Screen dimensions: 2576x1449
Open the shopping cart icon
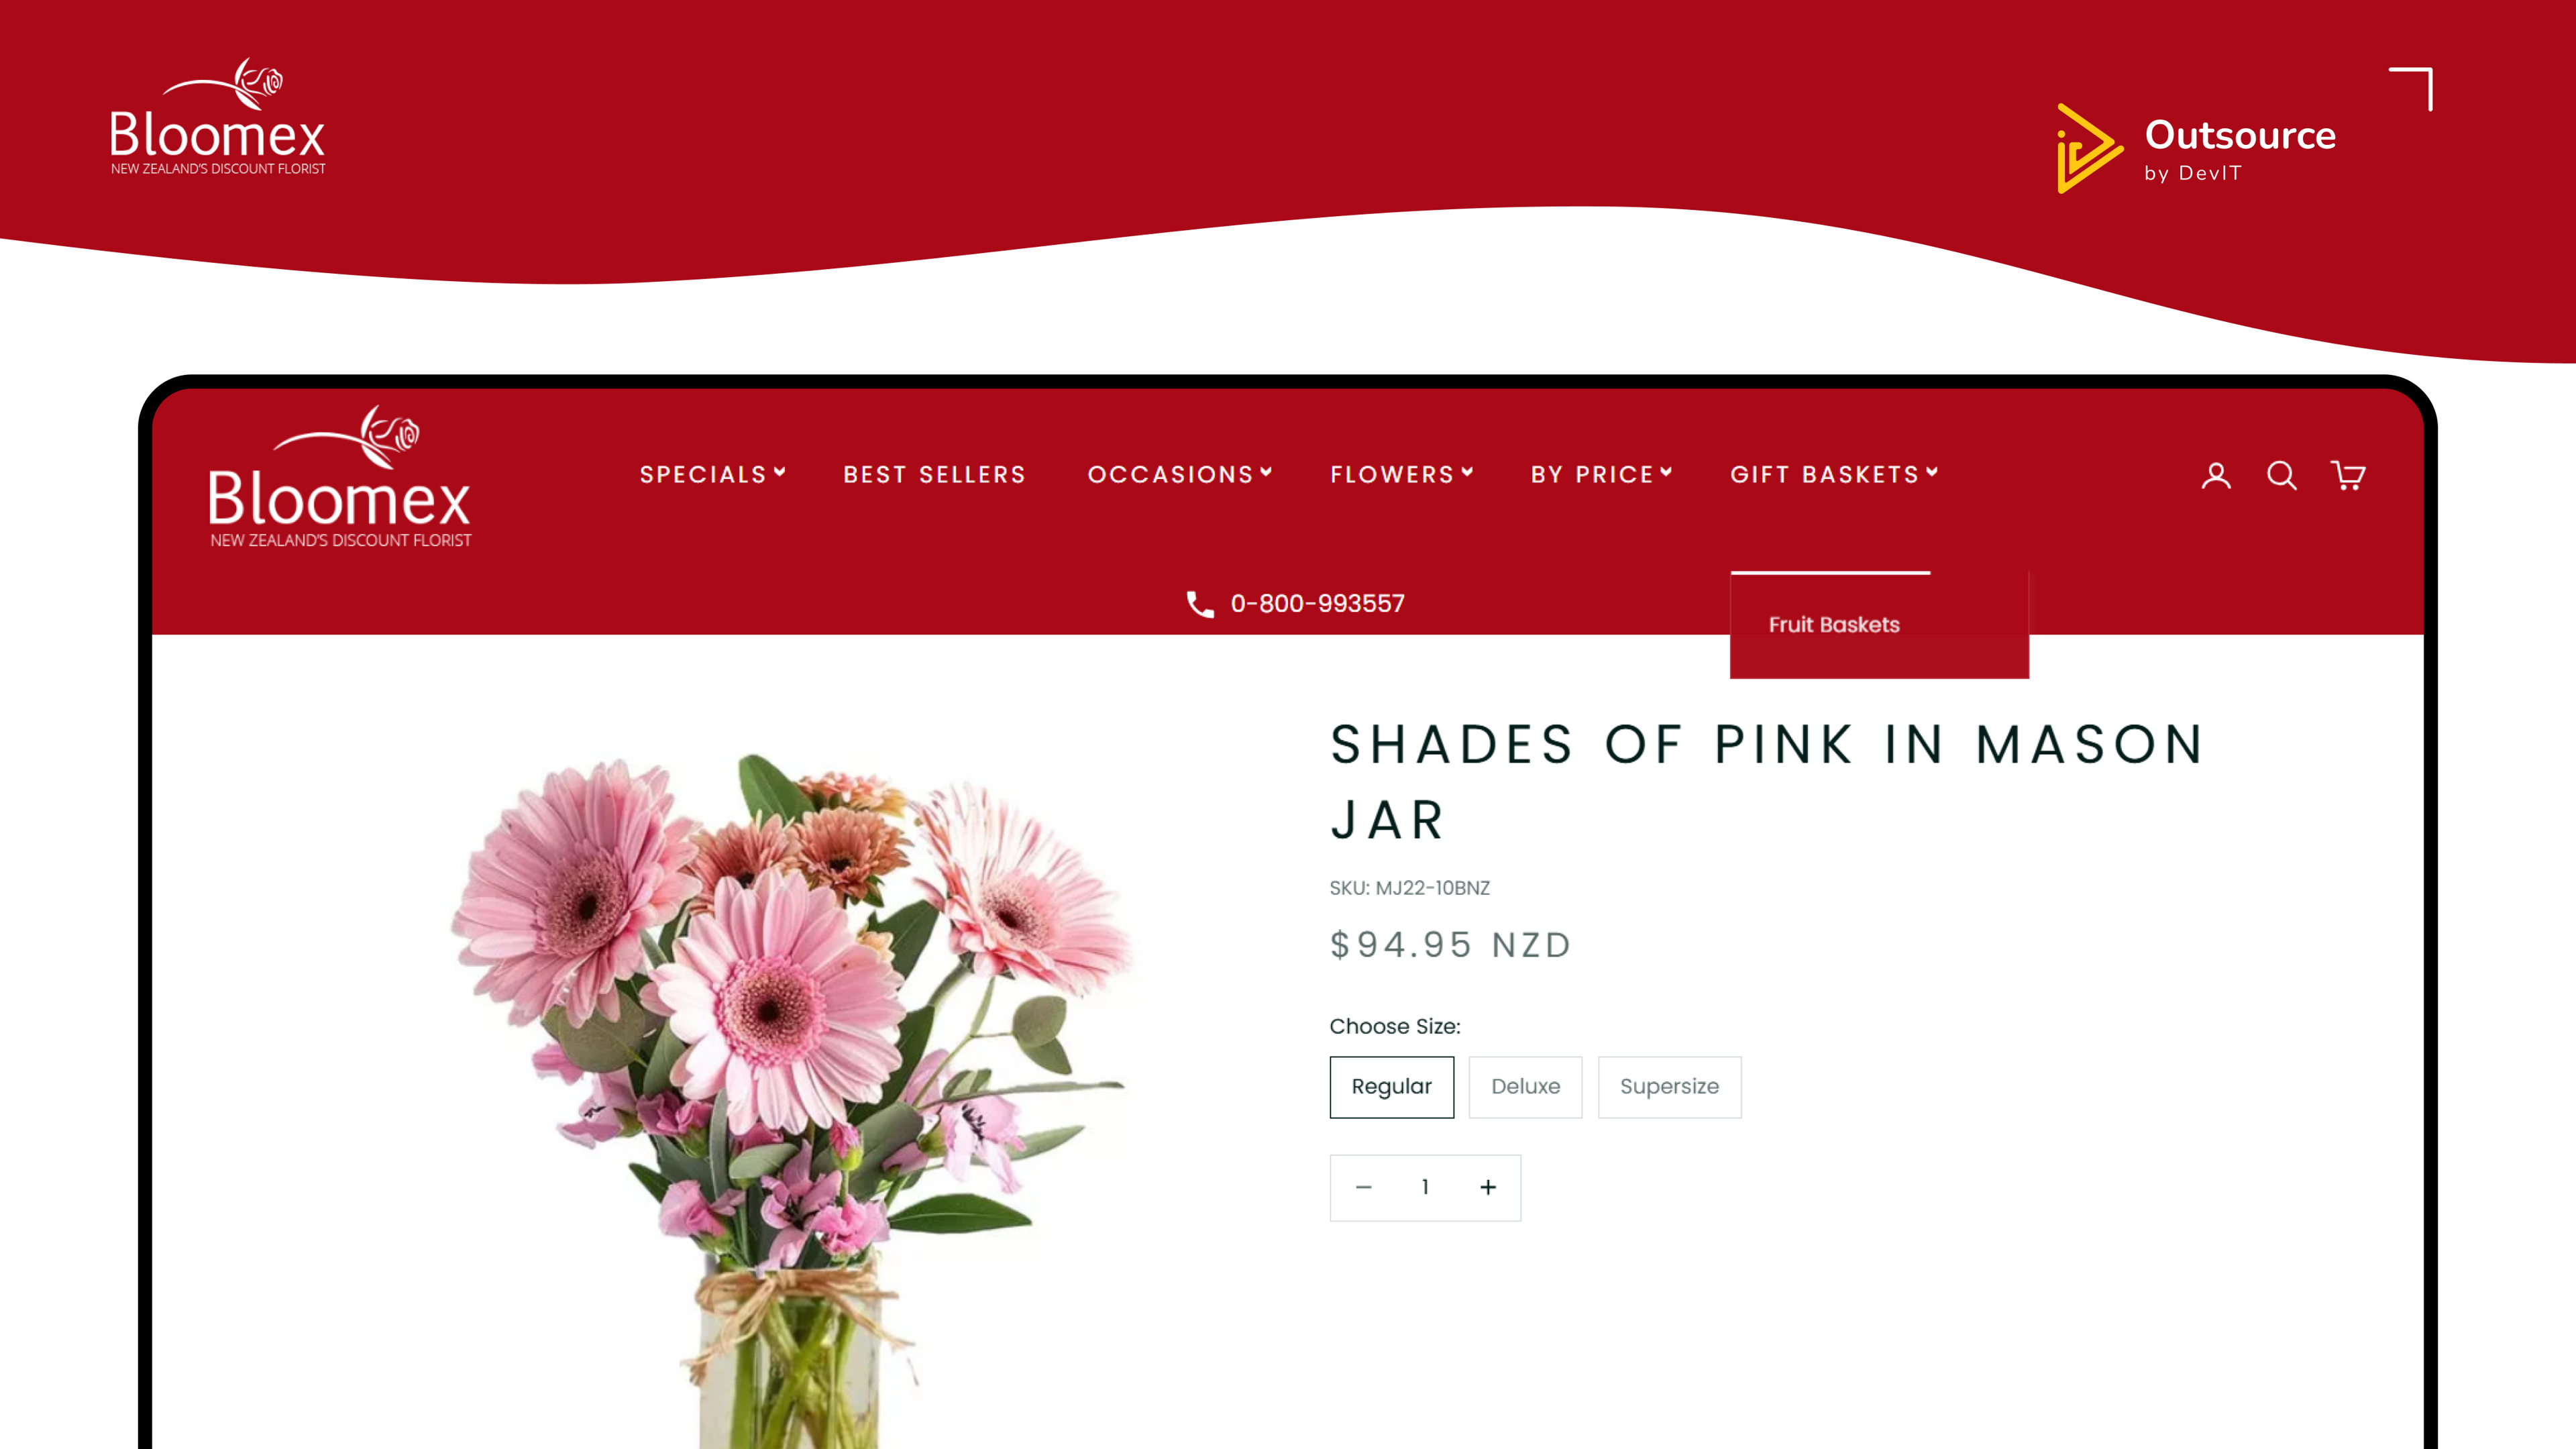(x=2348, y=475)
